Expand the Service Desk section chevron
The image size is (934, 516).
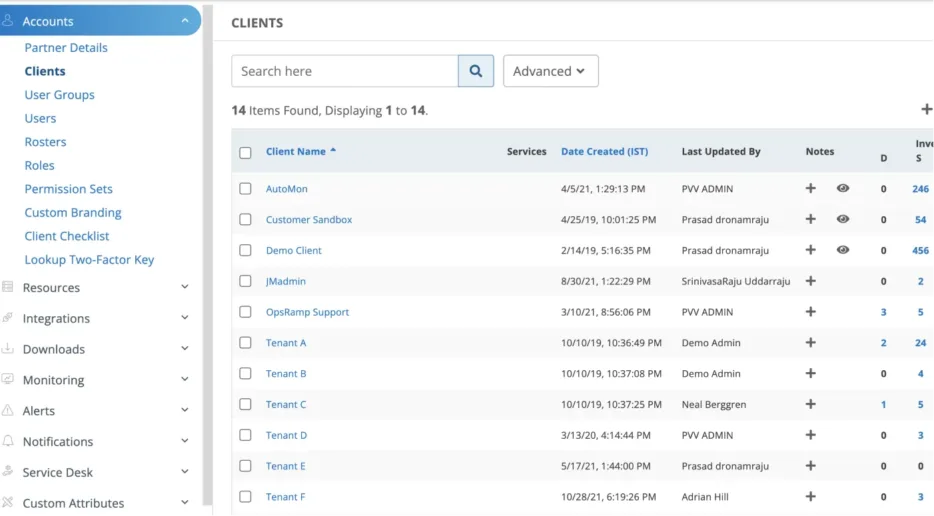pyautogui.click(x=185, y=471)
